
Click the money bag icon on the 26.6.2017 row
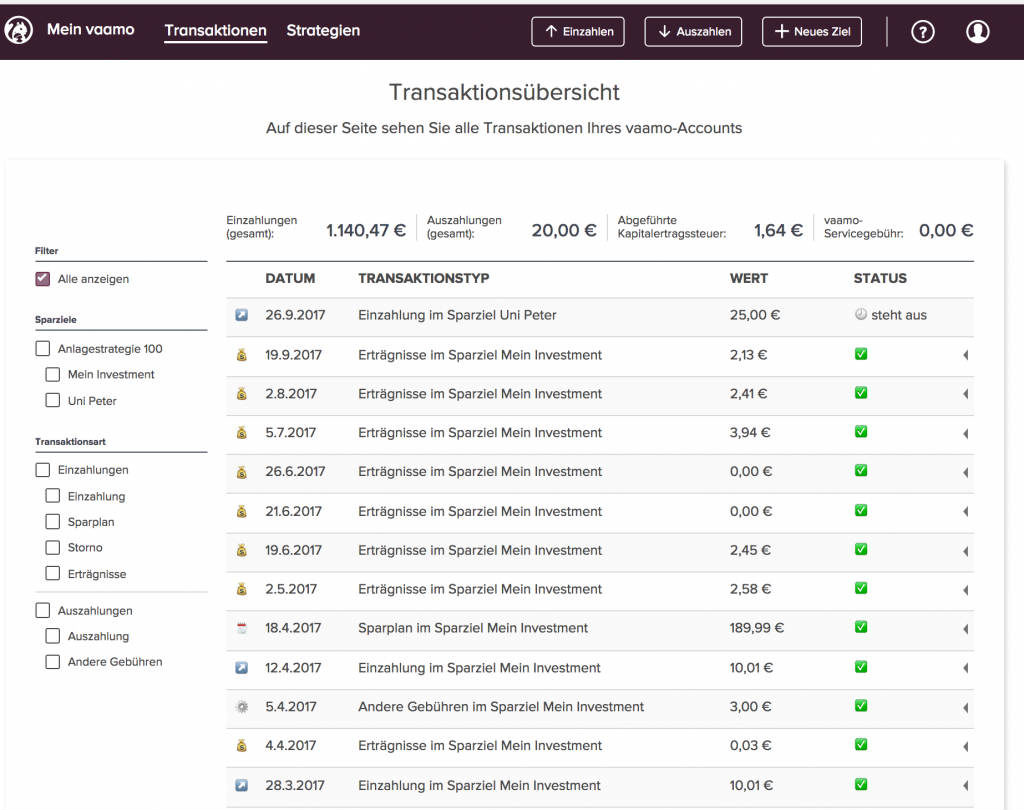pyautogui.click(x=242, y=472)
